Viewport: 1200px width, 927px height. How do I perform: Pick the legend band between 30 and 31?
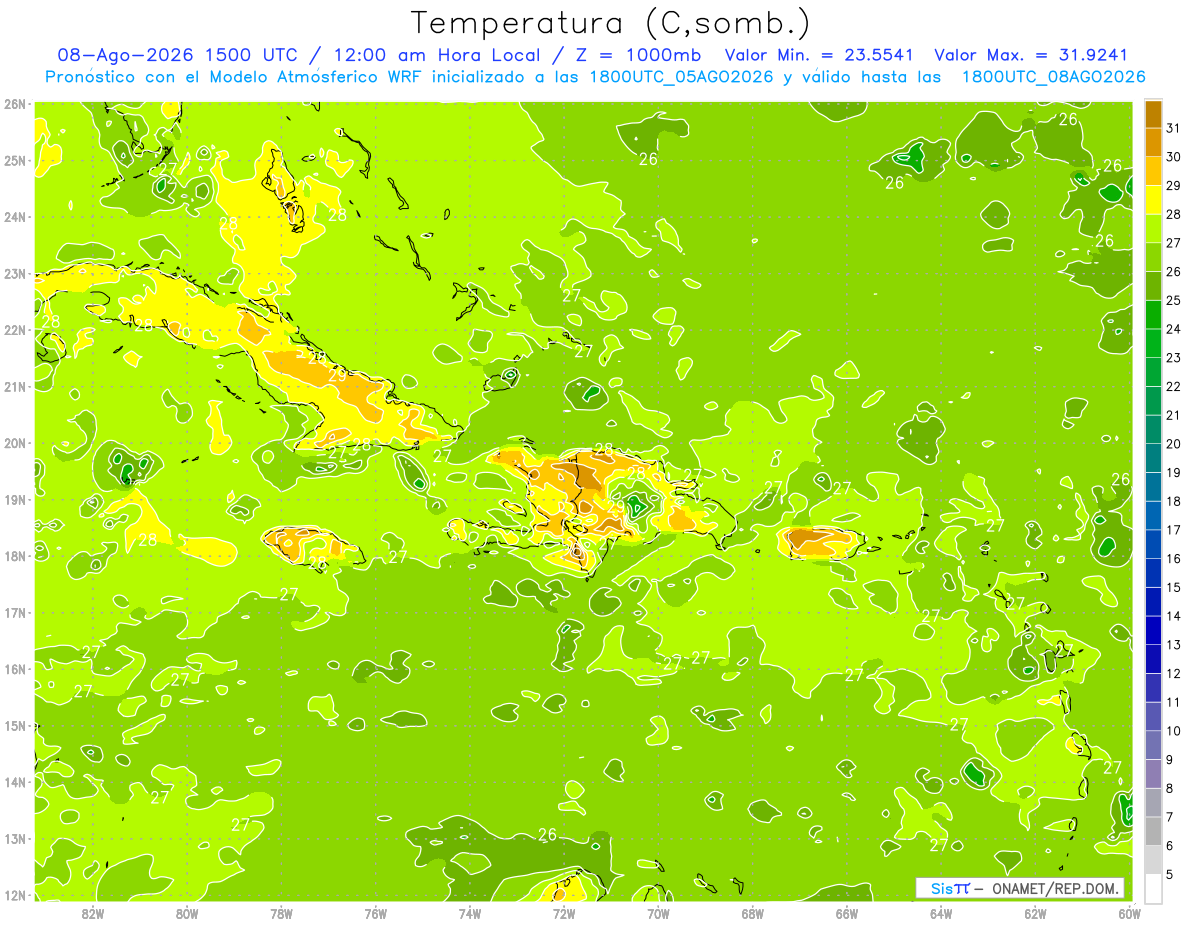pyautogui.click(x=1153, y=142)
